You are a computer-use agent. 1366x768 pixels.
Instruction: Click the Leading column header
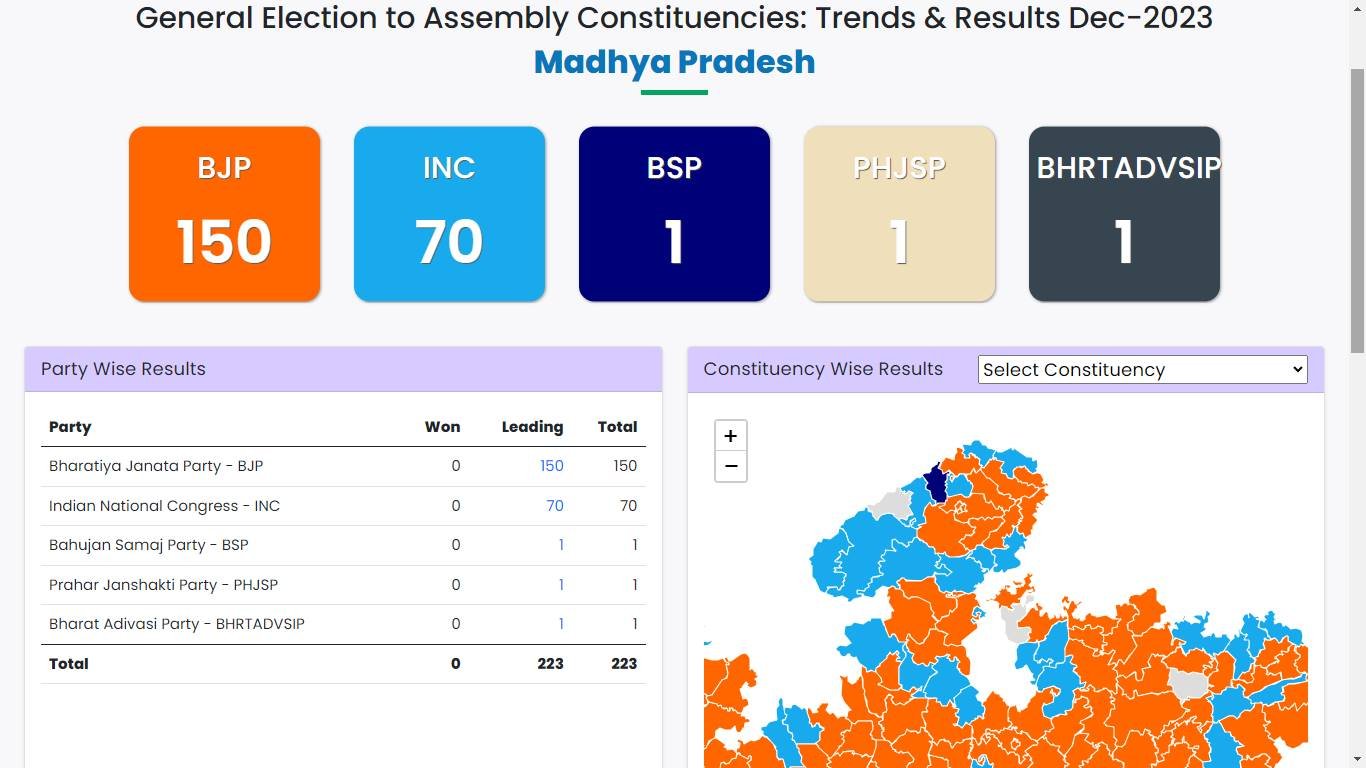pos(532,427)
